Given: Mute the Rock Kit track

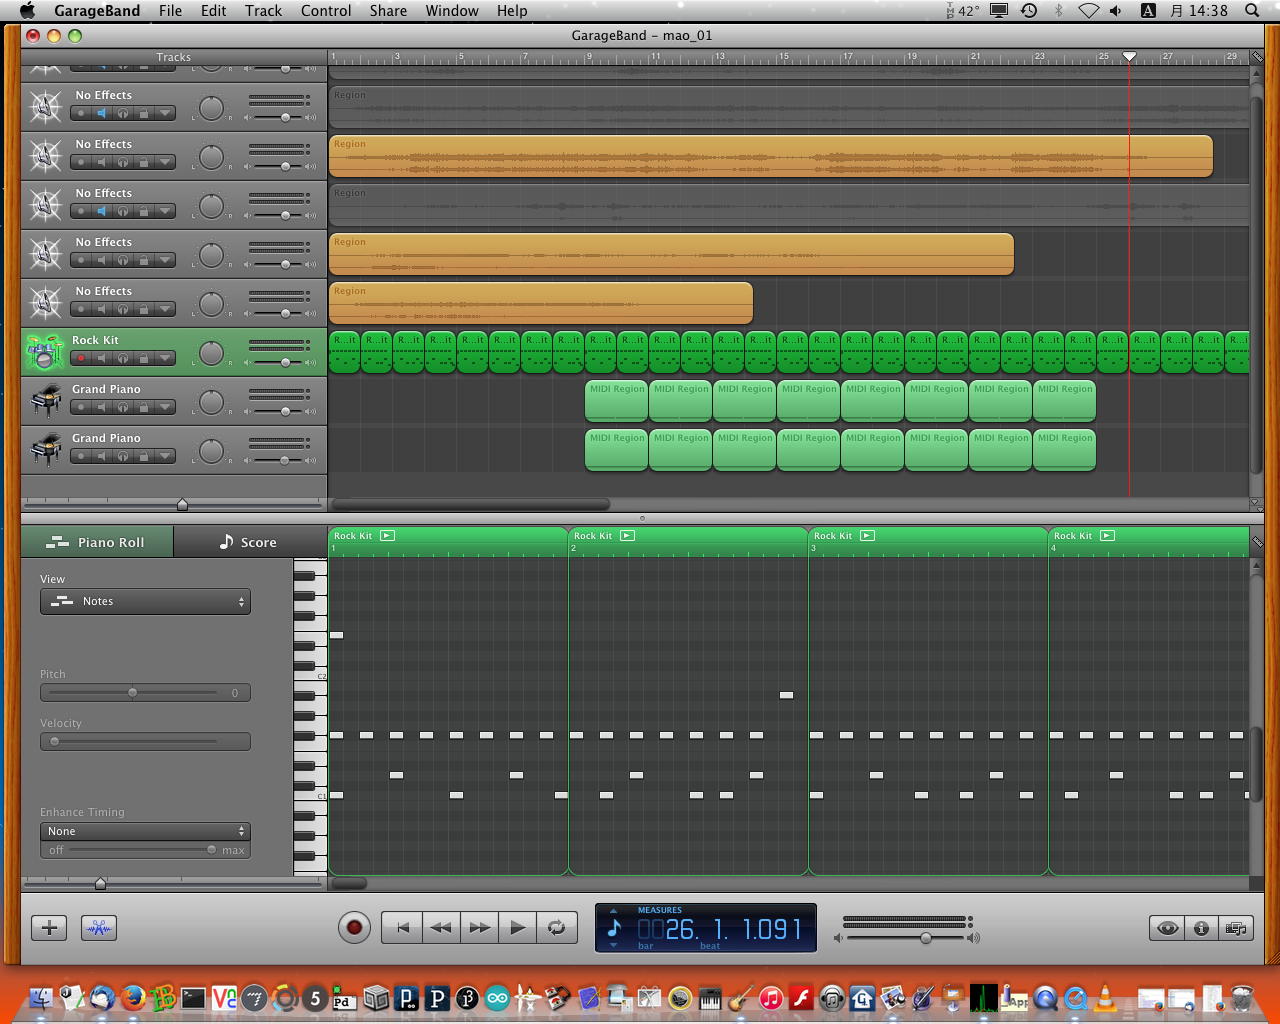Looking at the screenshot, I should [x=101, y=358].
